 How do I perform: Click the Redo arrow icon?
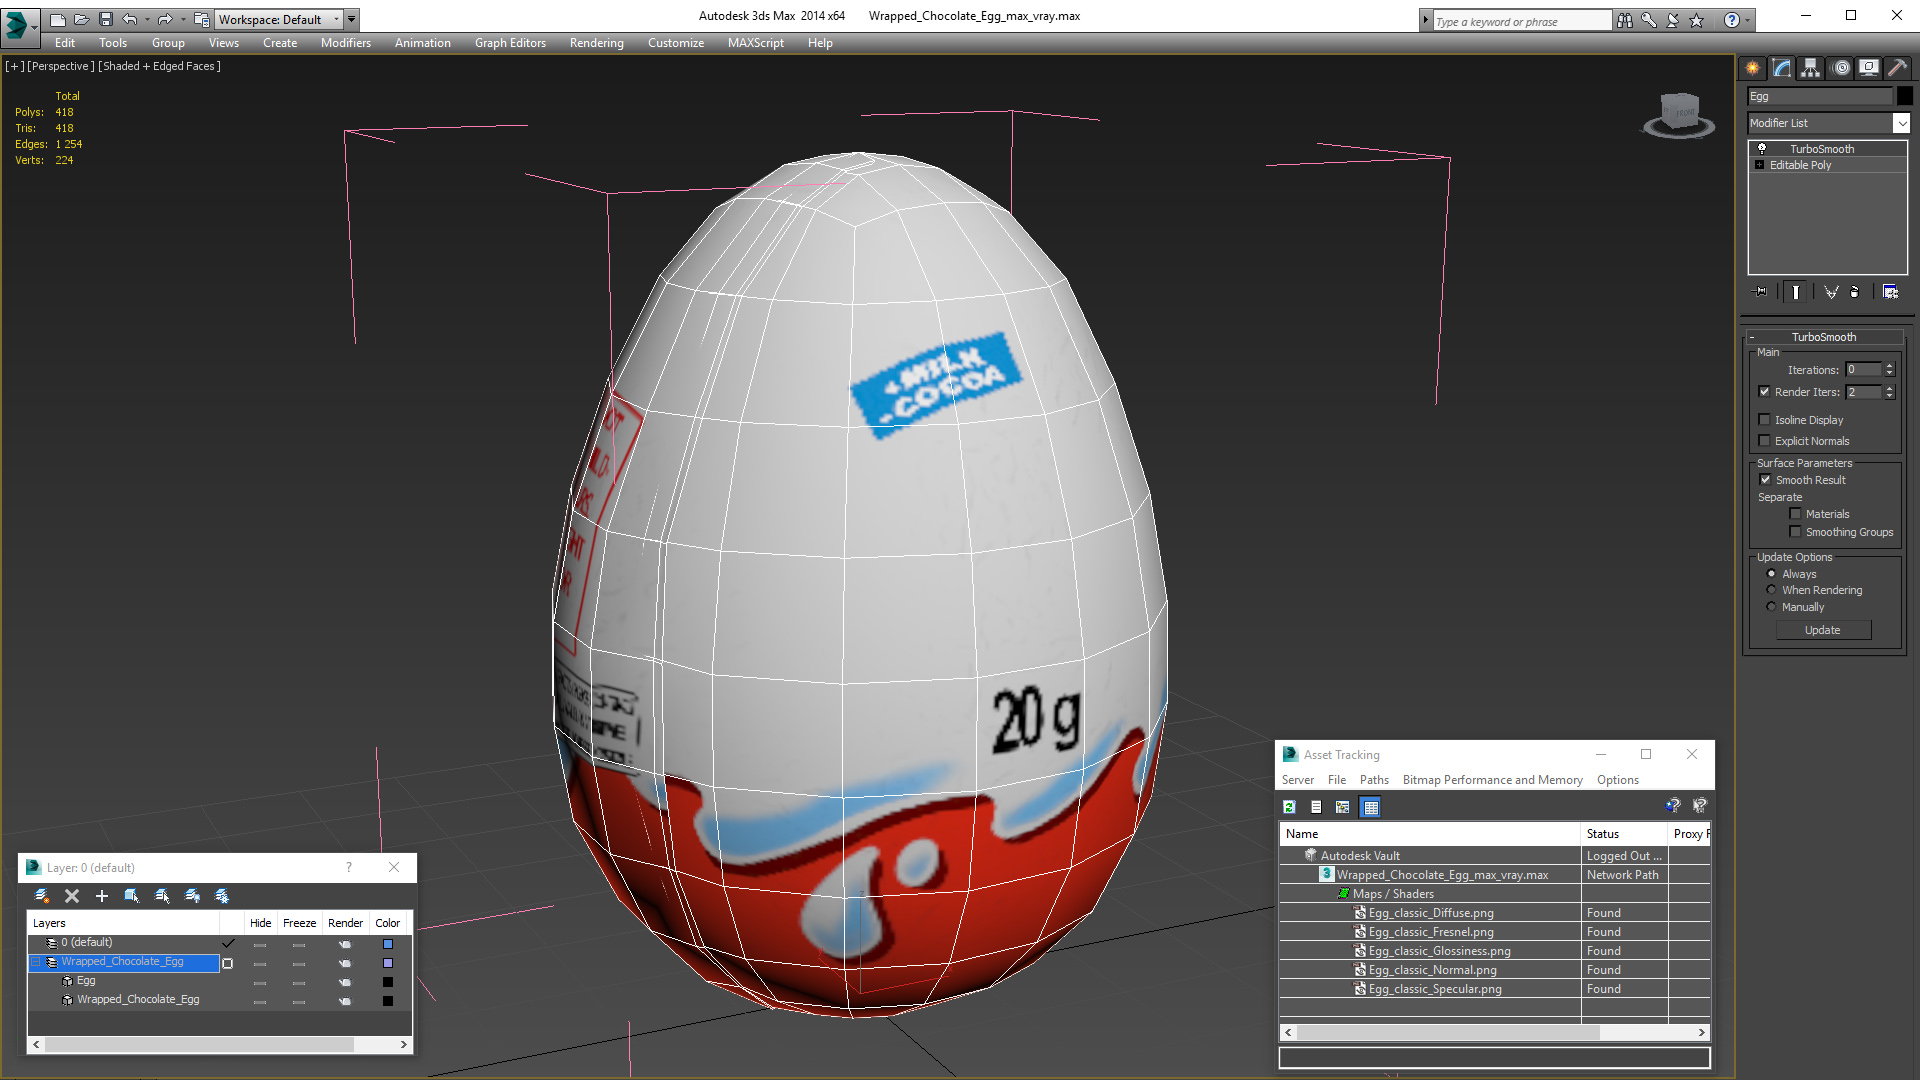pos(165,19)
